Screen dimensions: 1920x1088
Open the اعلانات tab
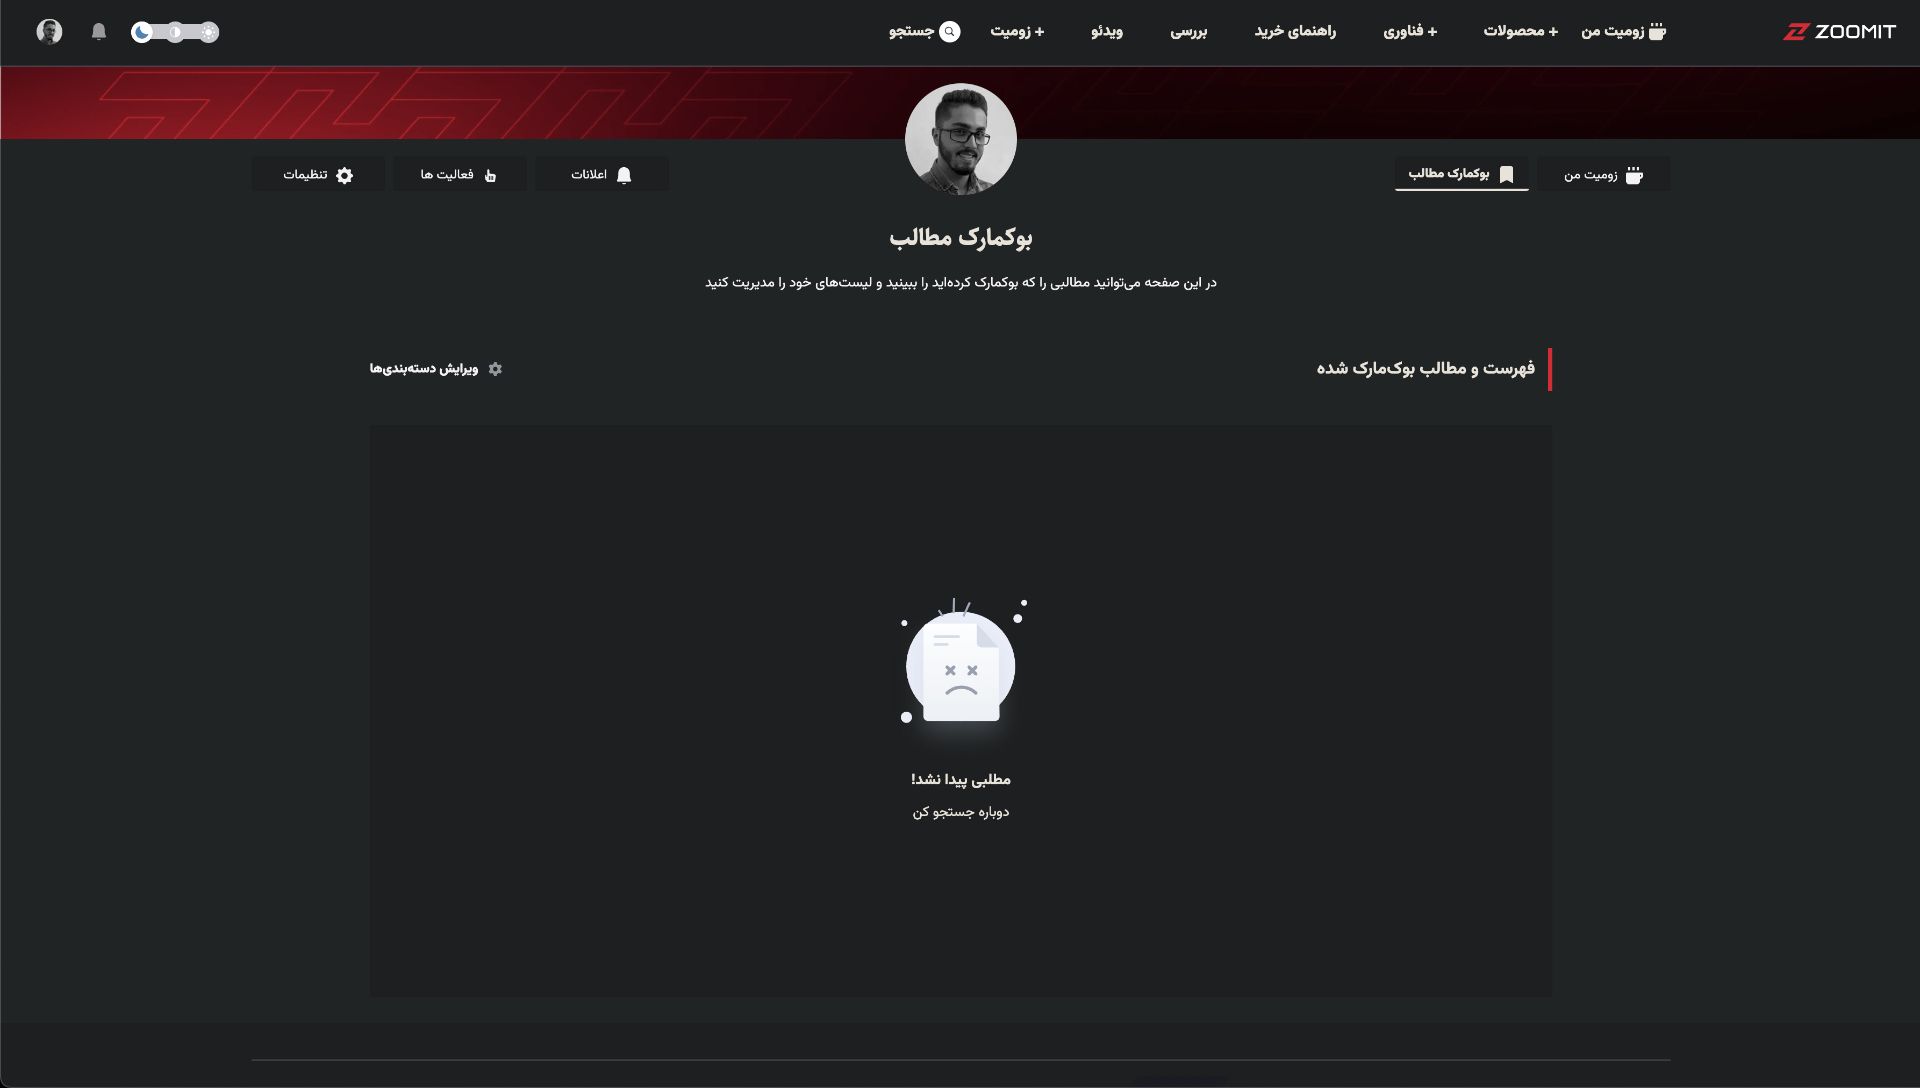(x=601, y=175)
